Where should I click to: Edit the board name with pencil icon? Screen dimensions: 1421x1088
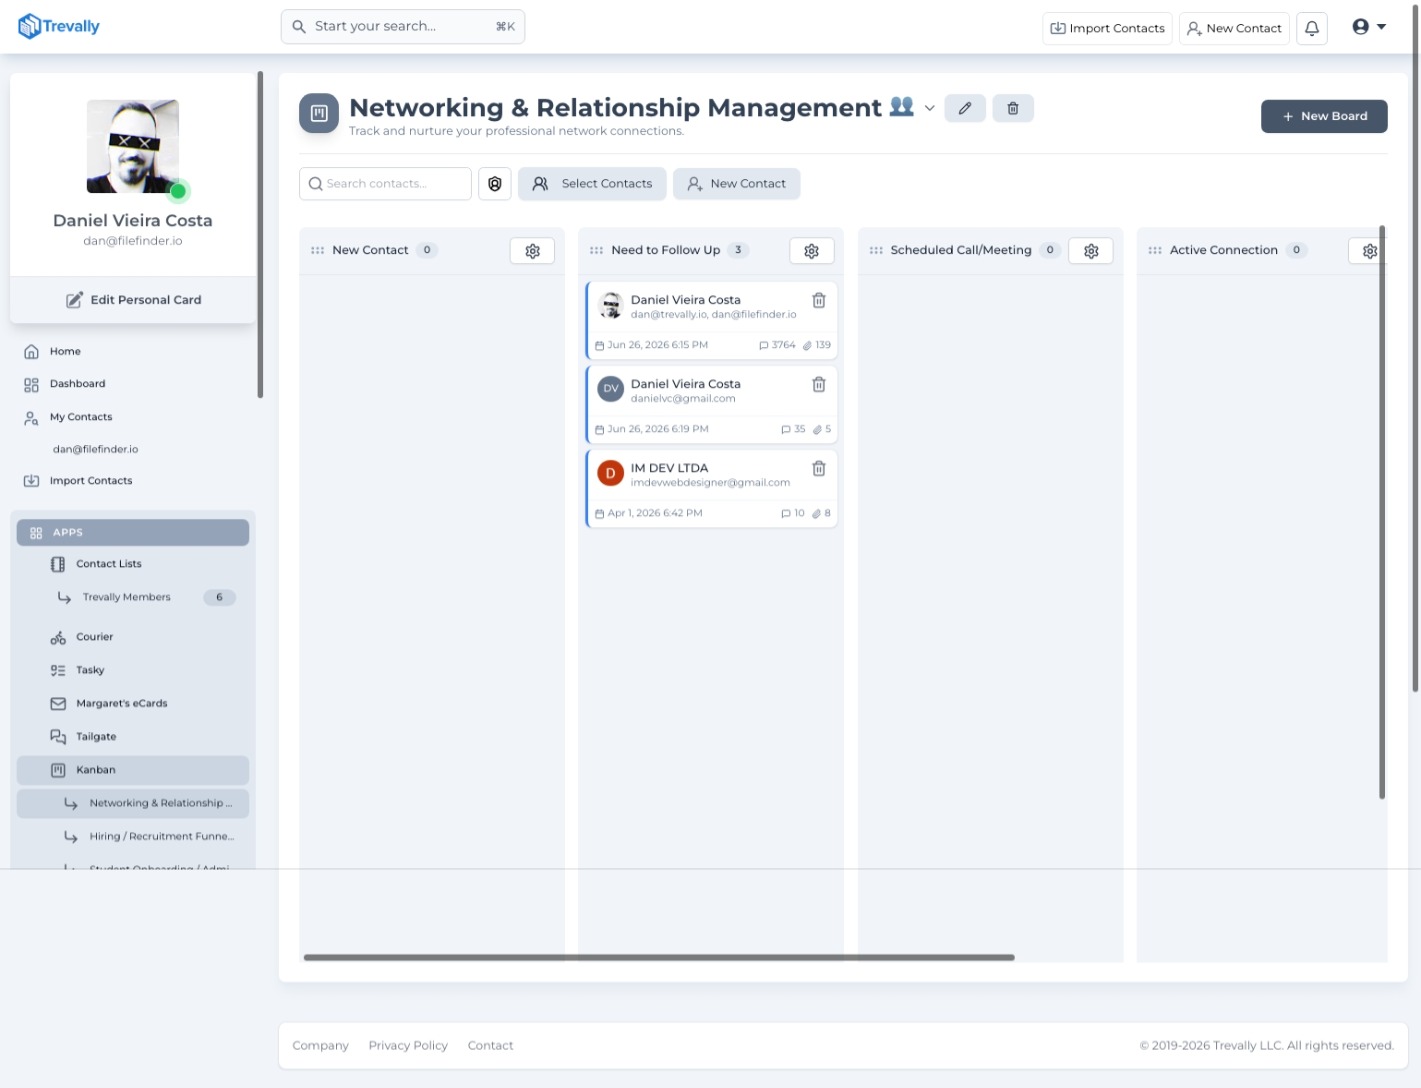point(965,108)
